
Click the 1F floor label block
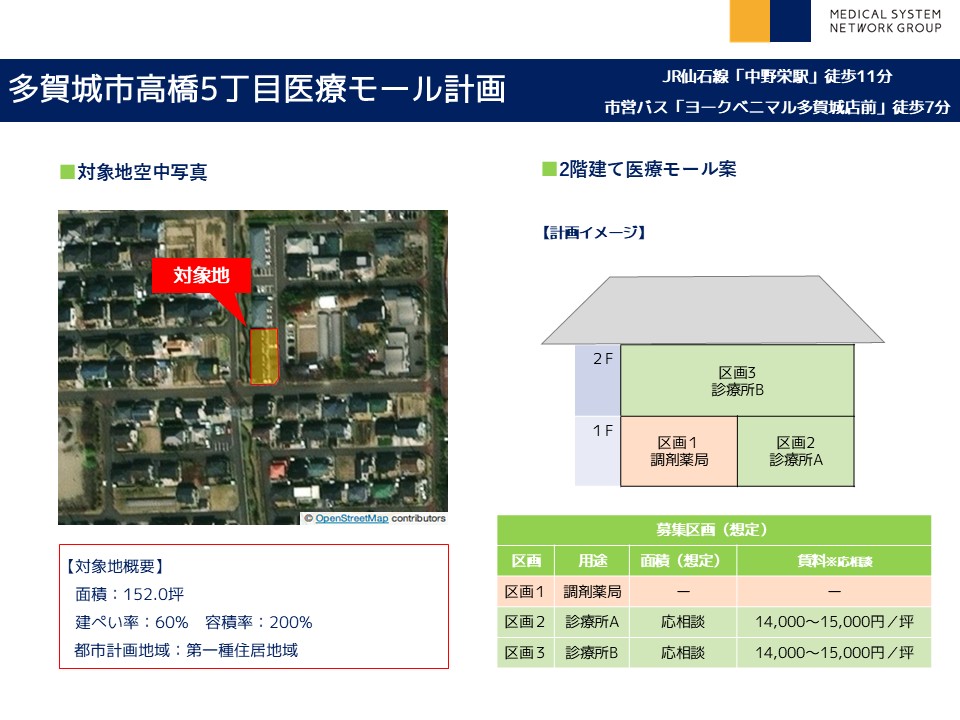(x=597, y=451)
